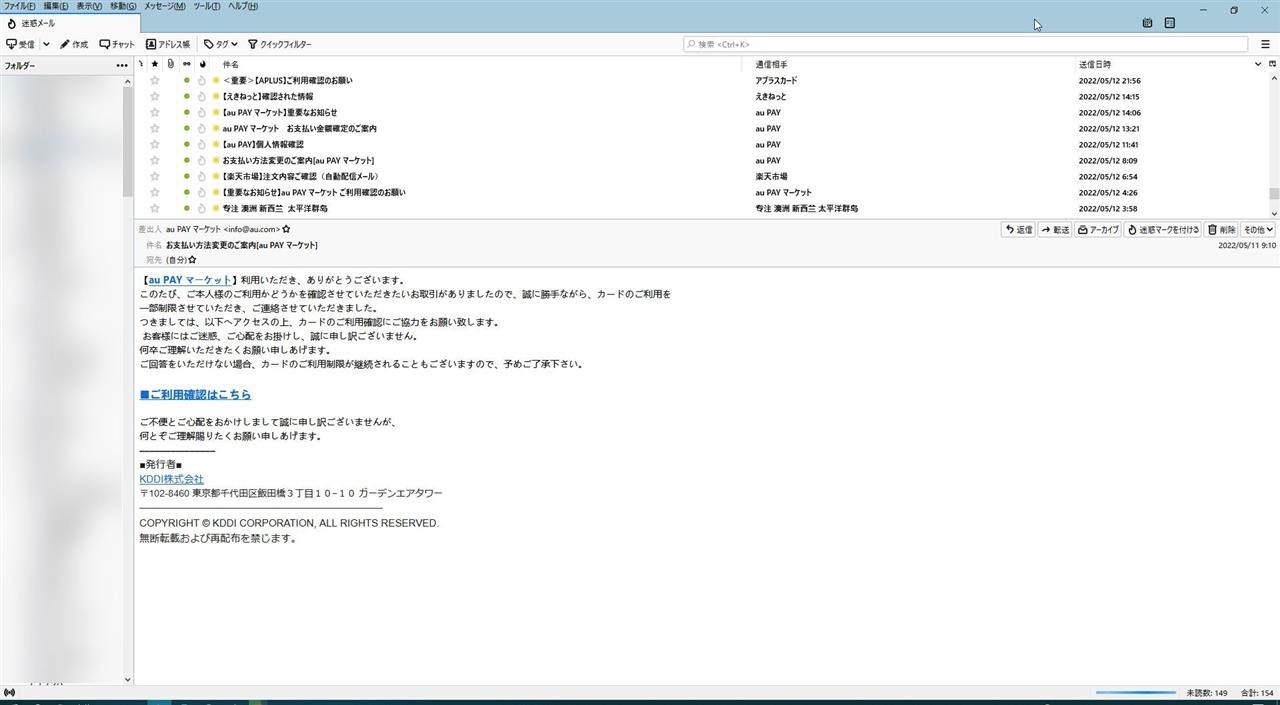
Task: Click 作成 to compose a new message
Action: tap(73, 44)
